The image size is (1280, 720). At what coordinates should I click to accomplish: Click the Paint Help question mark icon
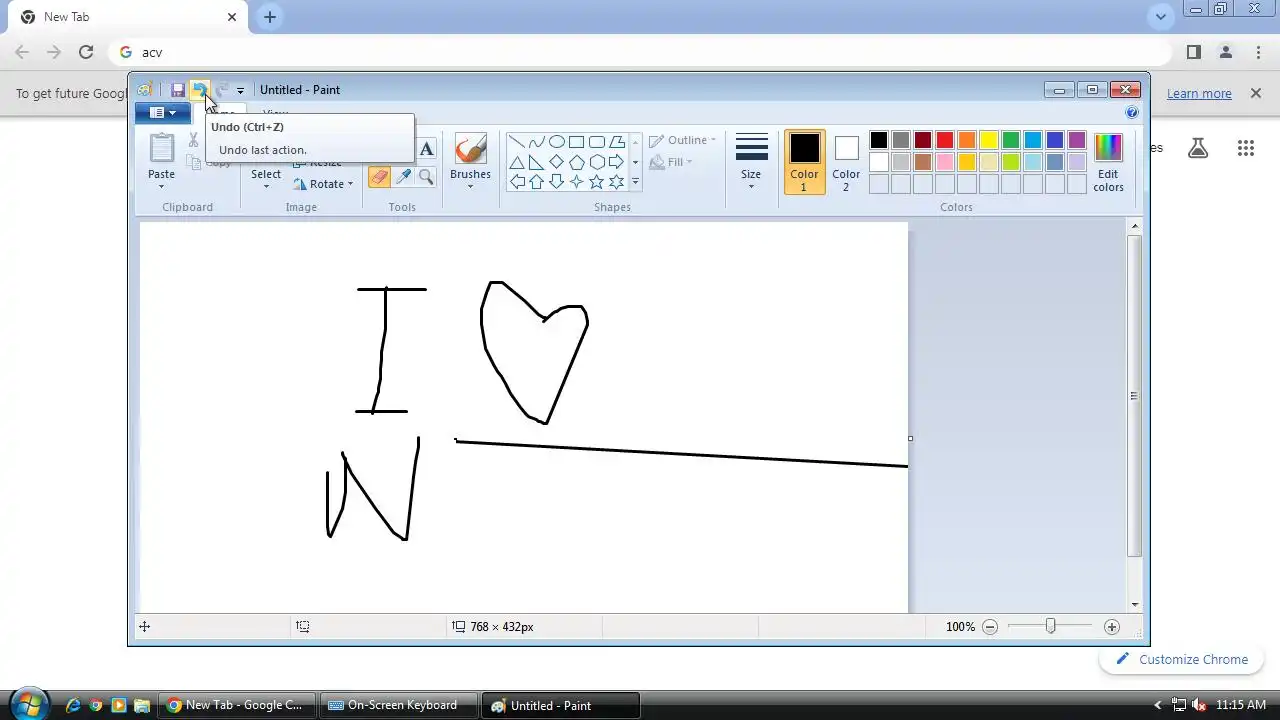1132,113
